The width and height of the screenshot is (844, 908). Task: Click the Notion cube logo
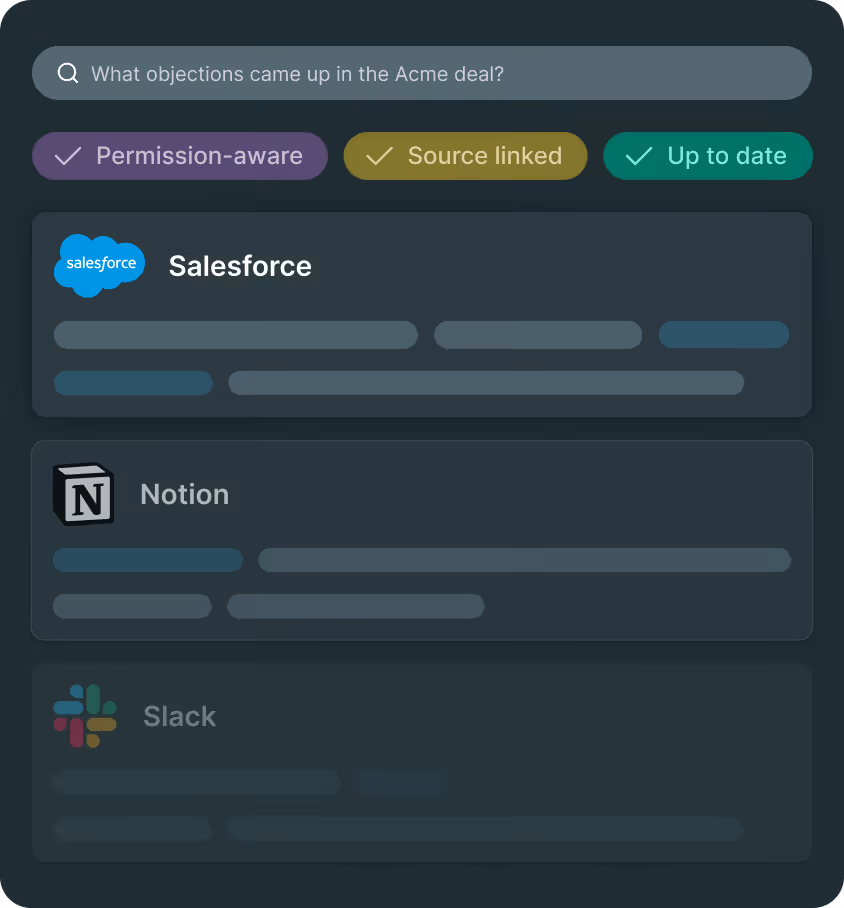click(x=83, y=494)
